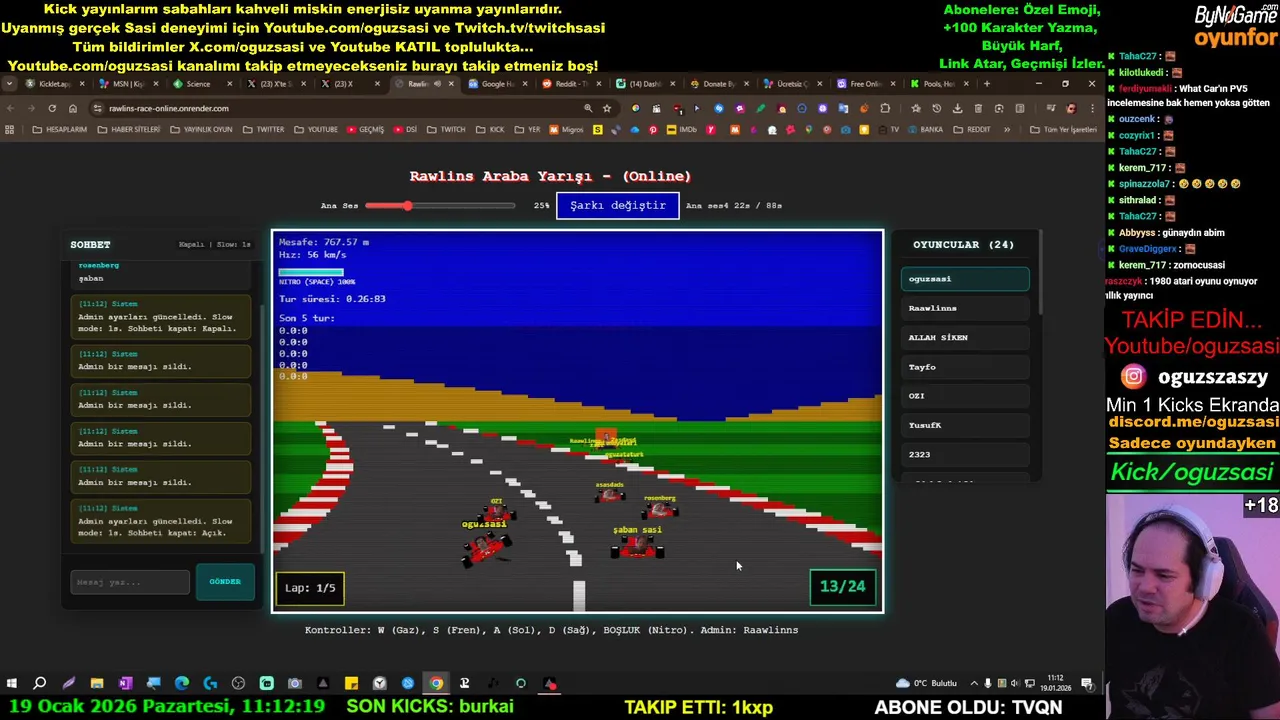
Task: Select player Tayfo in the list
Action: coord(965,367)
